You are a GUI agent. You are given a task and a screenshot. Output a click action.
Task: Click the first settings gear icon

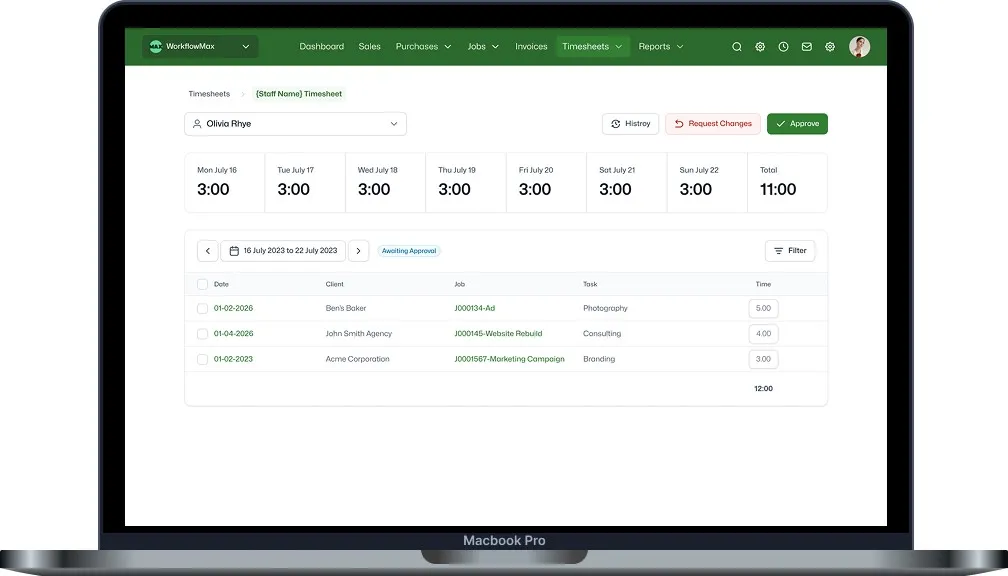tap(760, 47)
